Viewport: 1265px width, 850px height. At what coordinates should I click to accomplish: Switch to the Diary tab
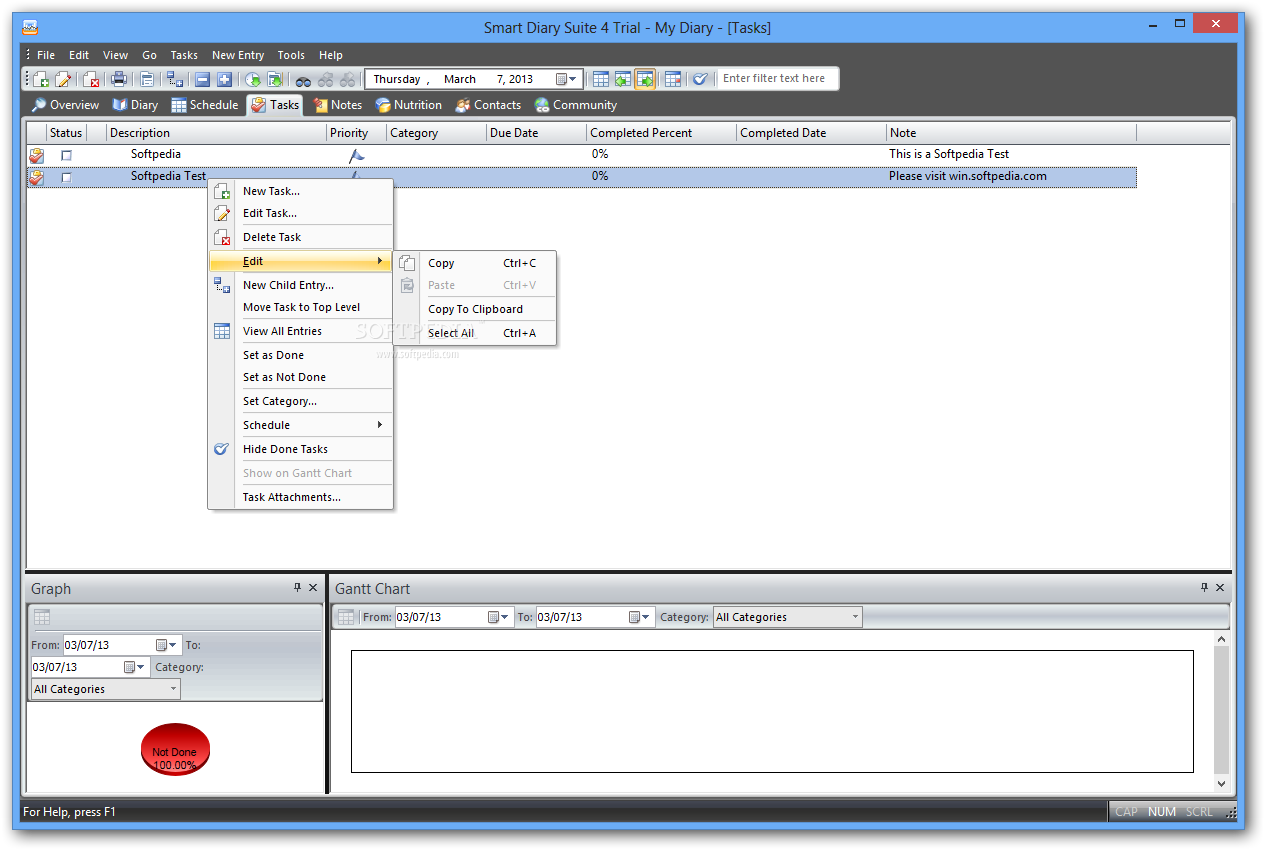click(135, 105)
